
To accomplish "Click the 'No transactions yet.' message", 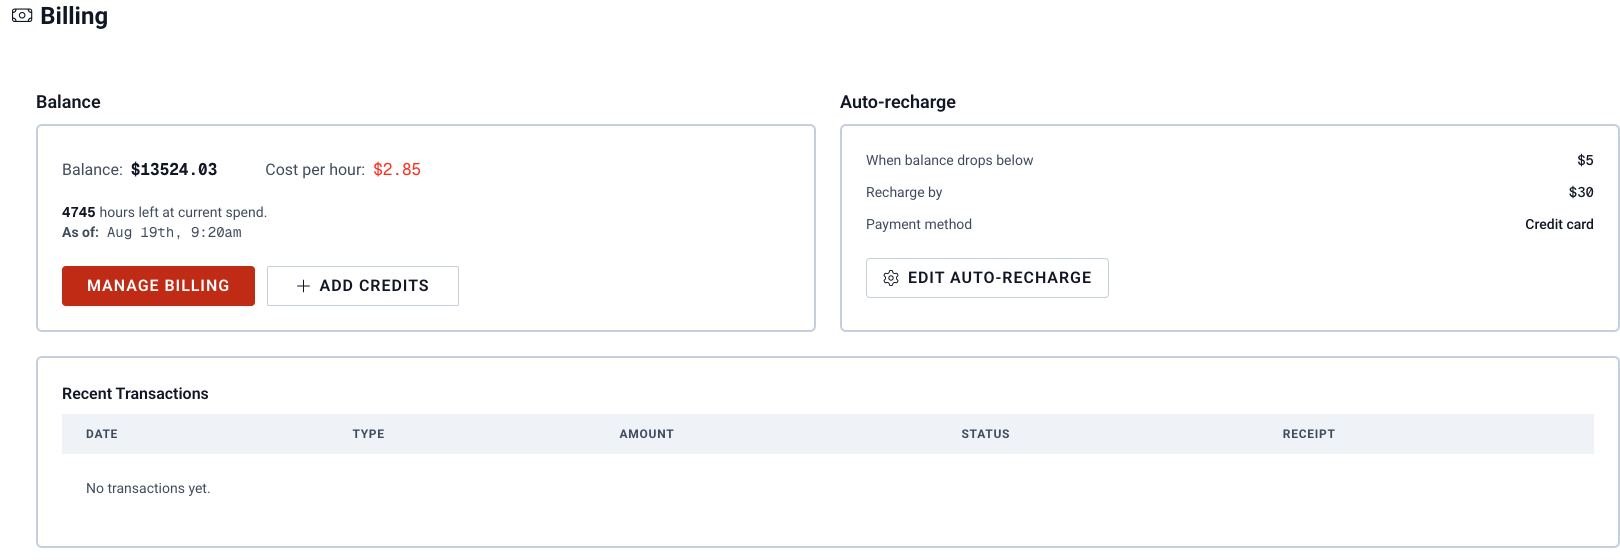I will [148, 489].
